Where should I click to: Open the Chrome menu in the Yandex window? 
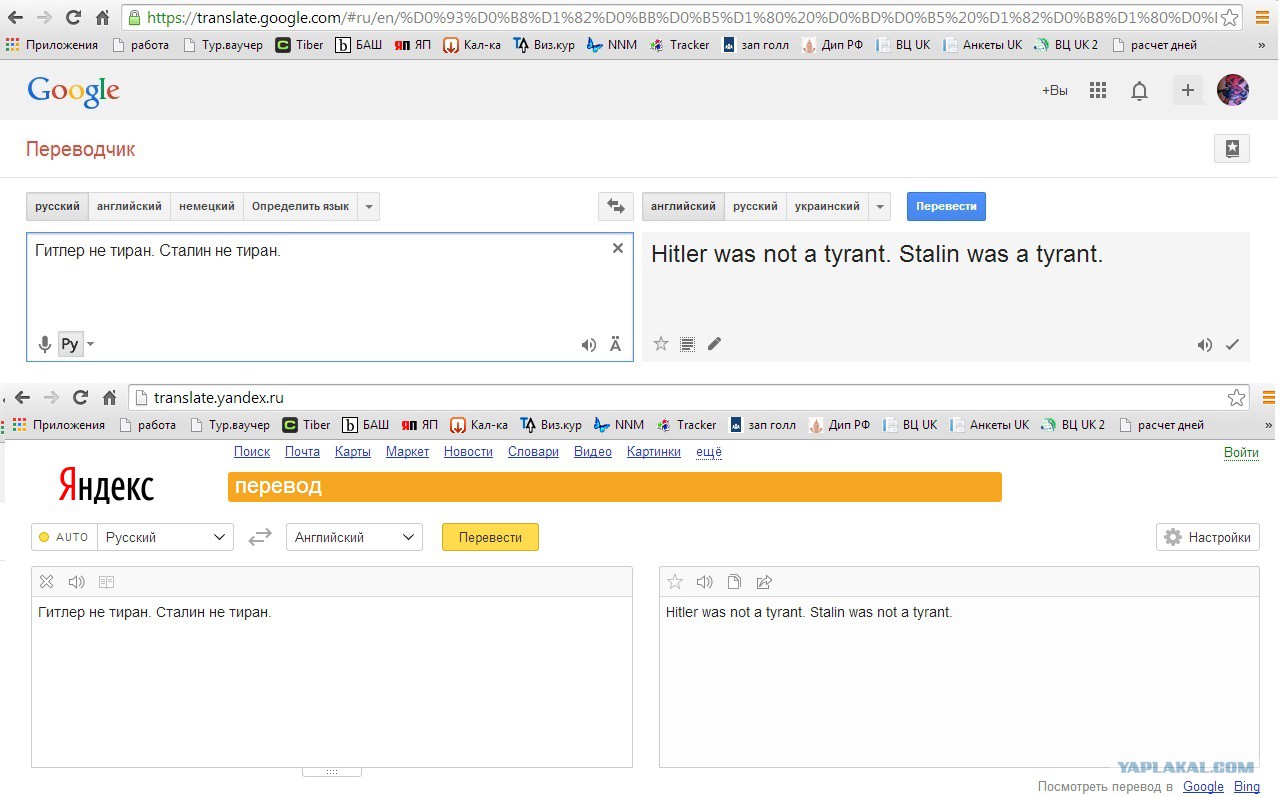1269,397
